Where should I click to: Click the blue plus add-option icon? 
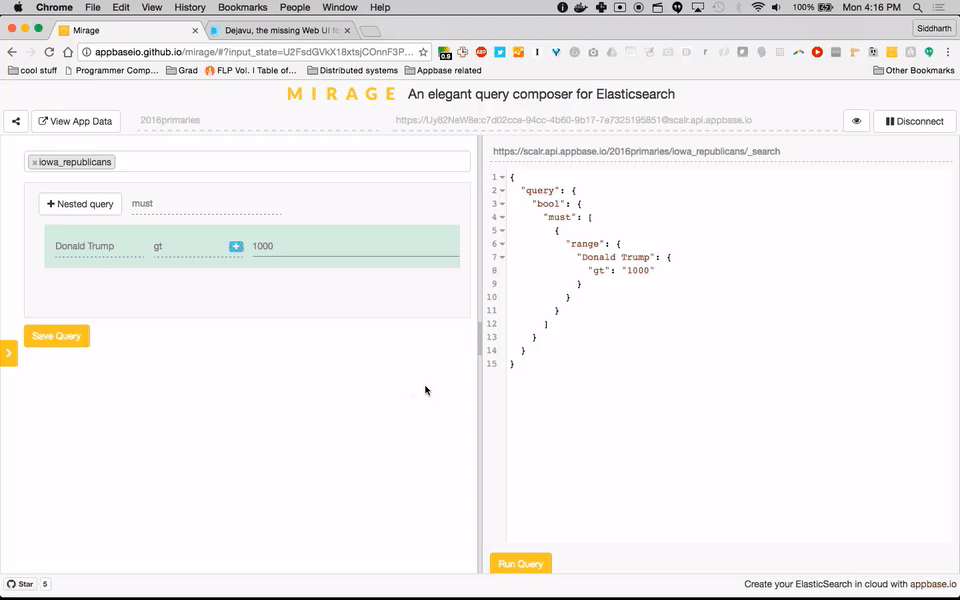point(236,246)
